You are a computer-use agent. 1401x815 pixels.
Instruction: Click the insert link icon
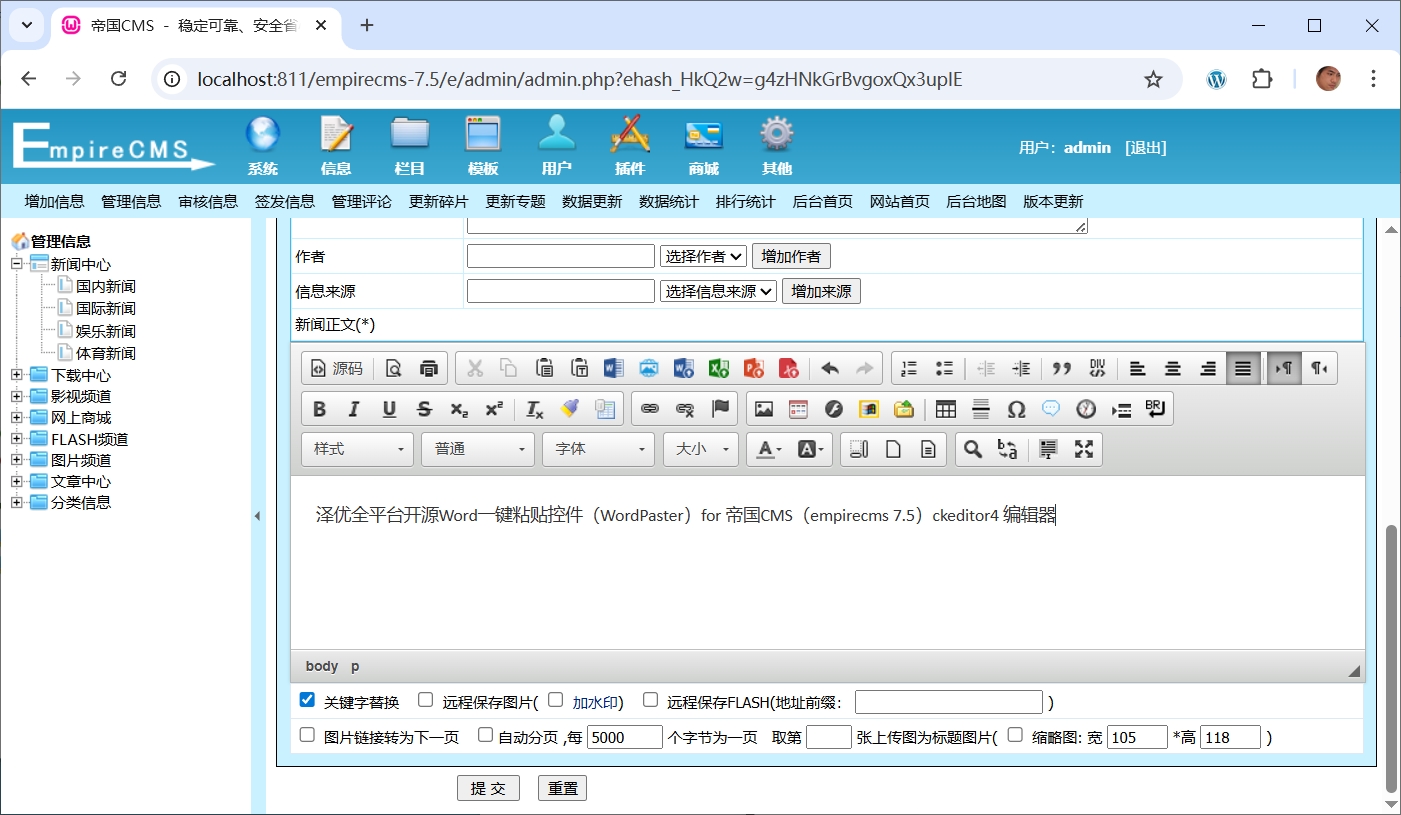click(650, 409)
